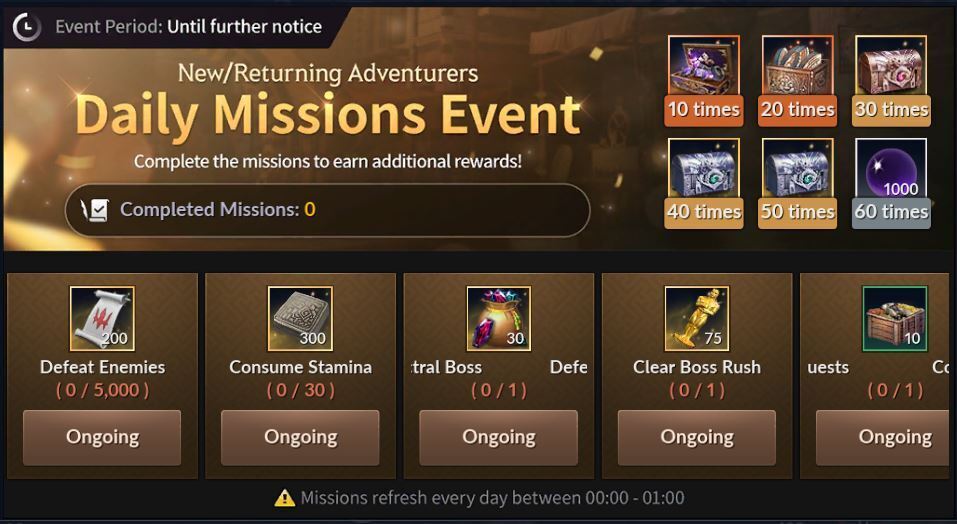957x524 pixels.
Task: Click the Ongoing button under the gem bag mission
Action: pos(499,437)
